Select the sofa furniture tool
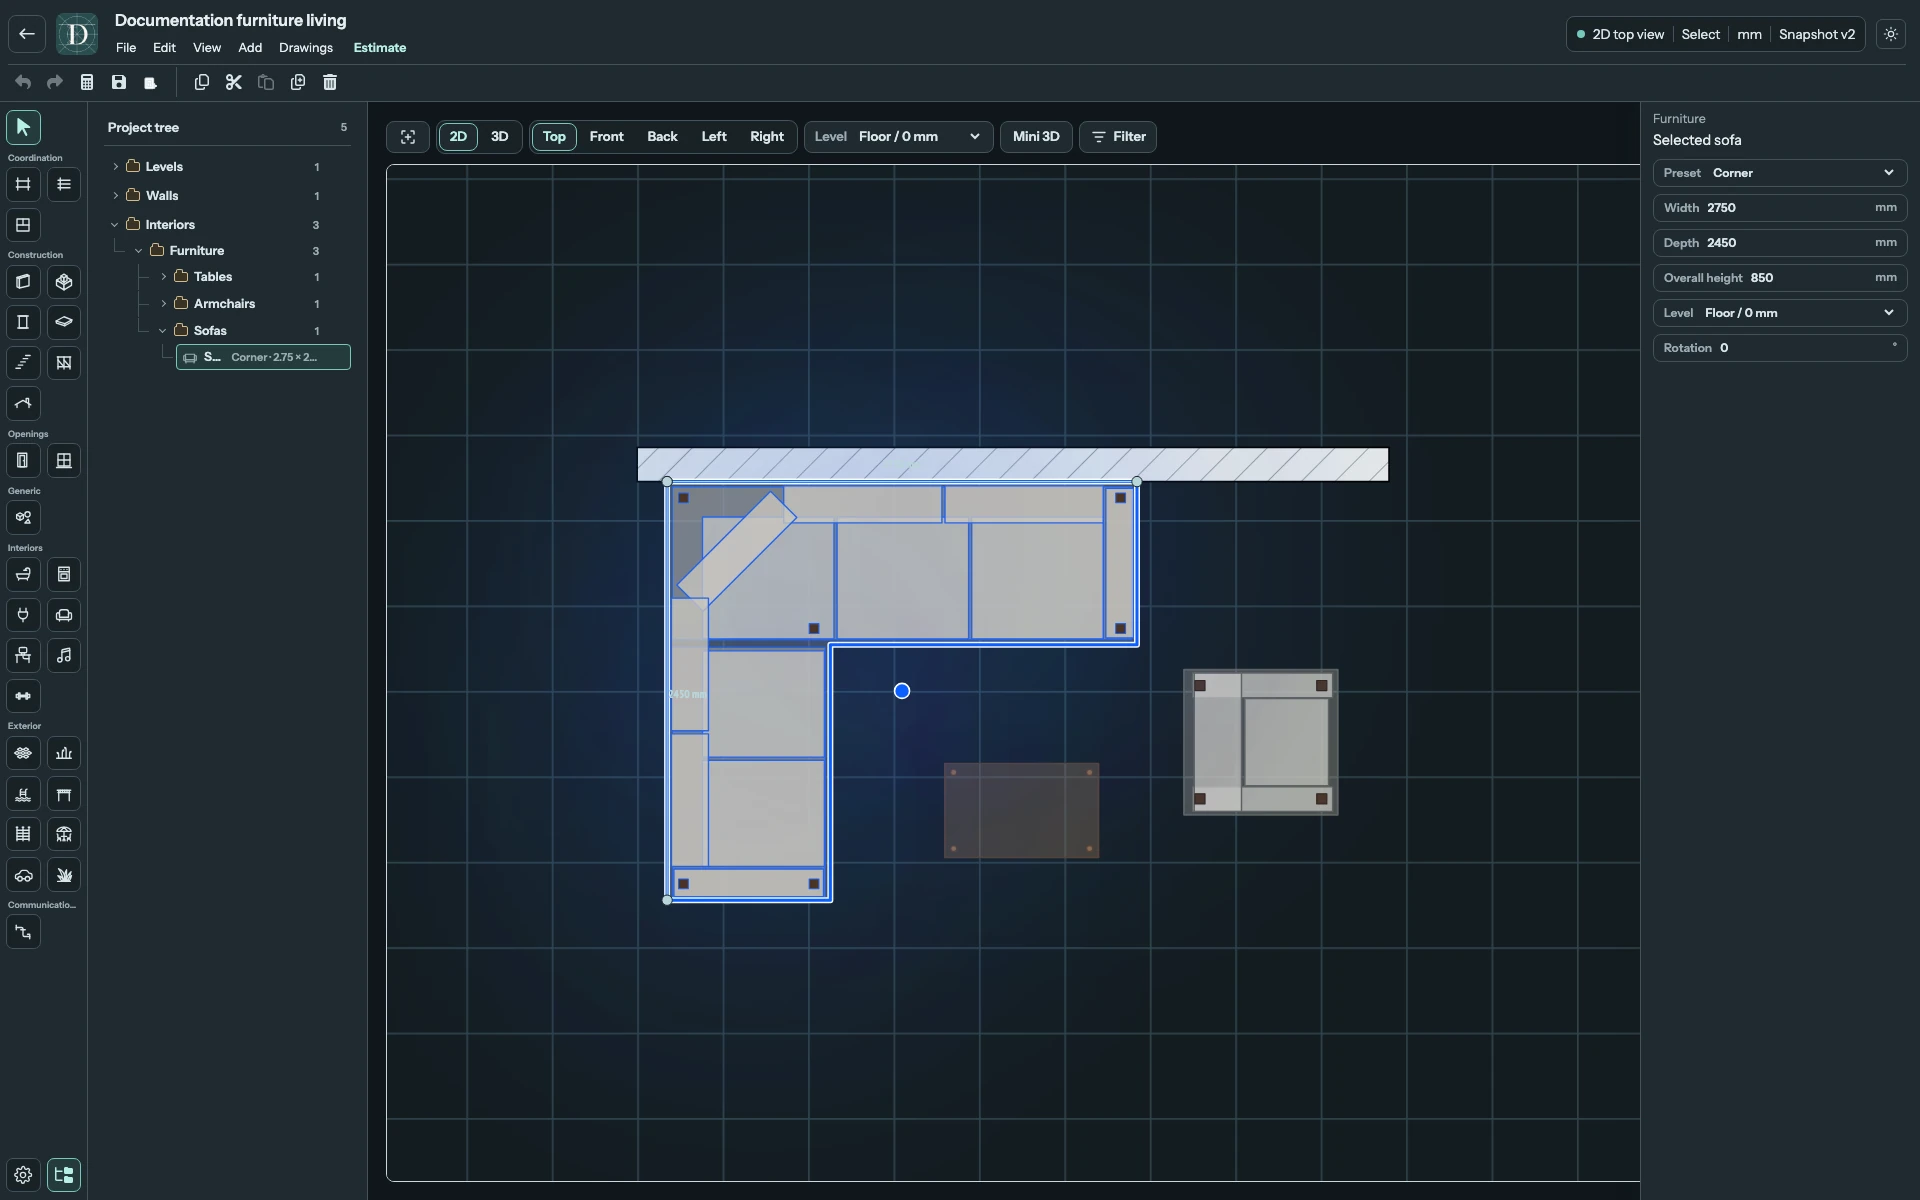The width and height of the screenshot is (1920, 1200). 64,615
